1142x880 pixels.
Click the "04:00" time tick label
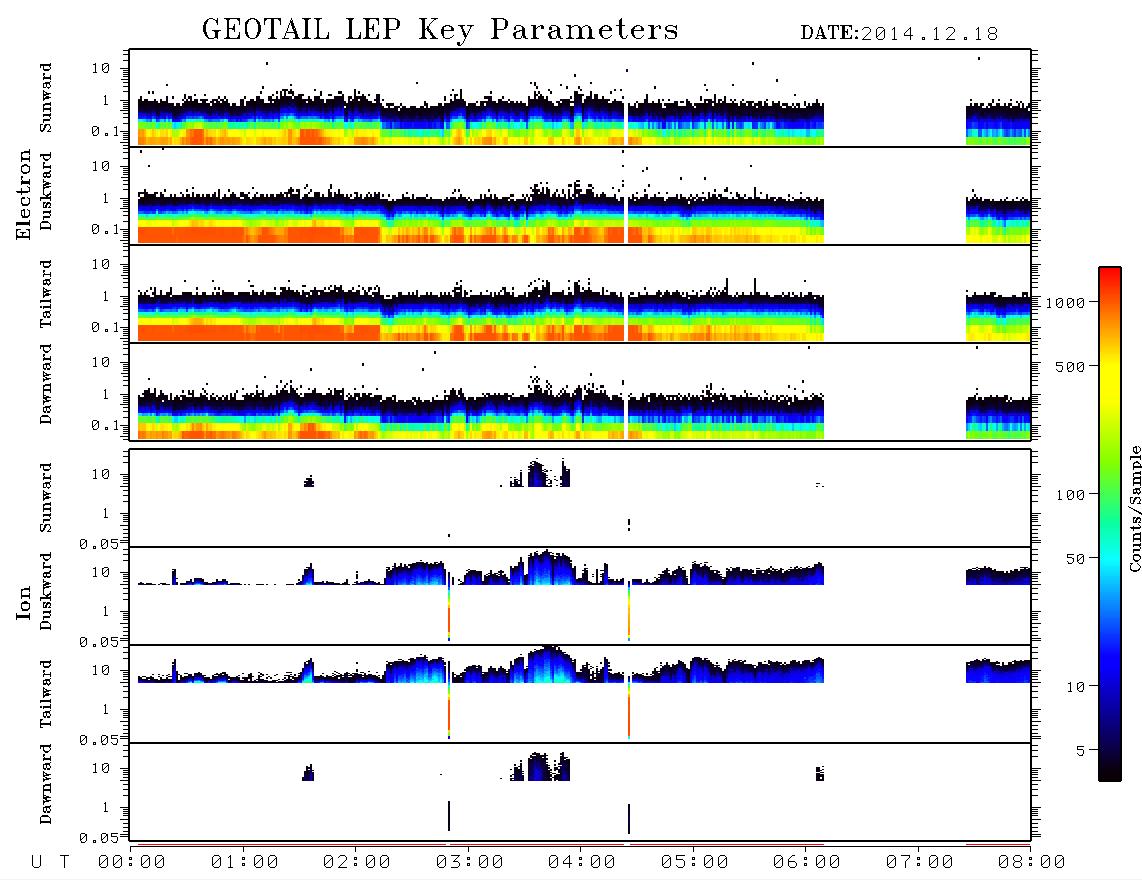point(582,863)
